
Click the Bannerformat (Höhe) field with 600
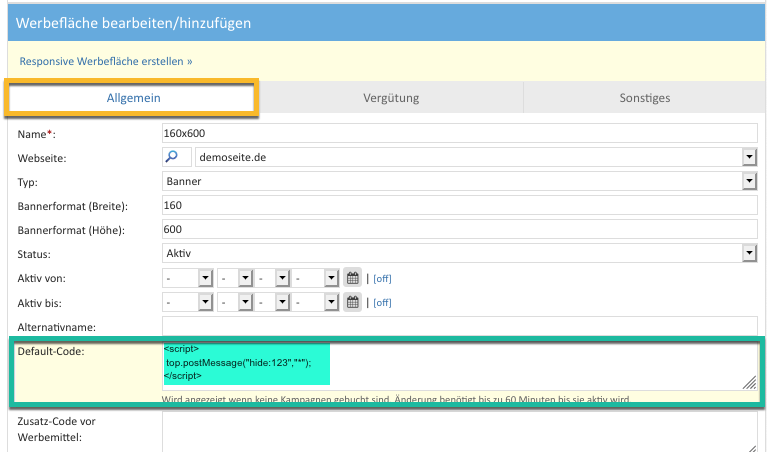coord(460,229)
